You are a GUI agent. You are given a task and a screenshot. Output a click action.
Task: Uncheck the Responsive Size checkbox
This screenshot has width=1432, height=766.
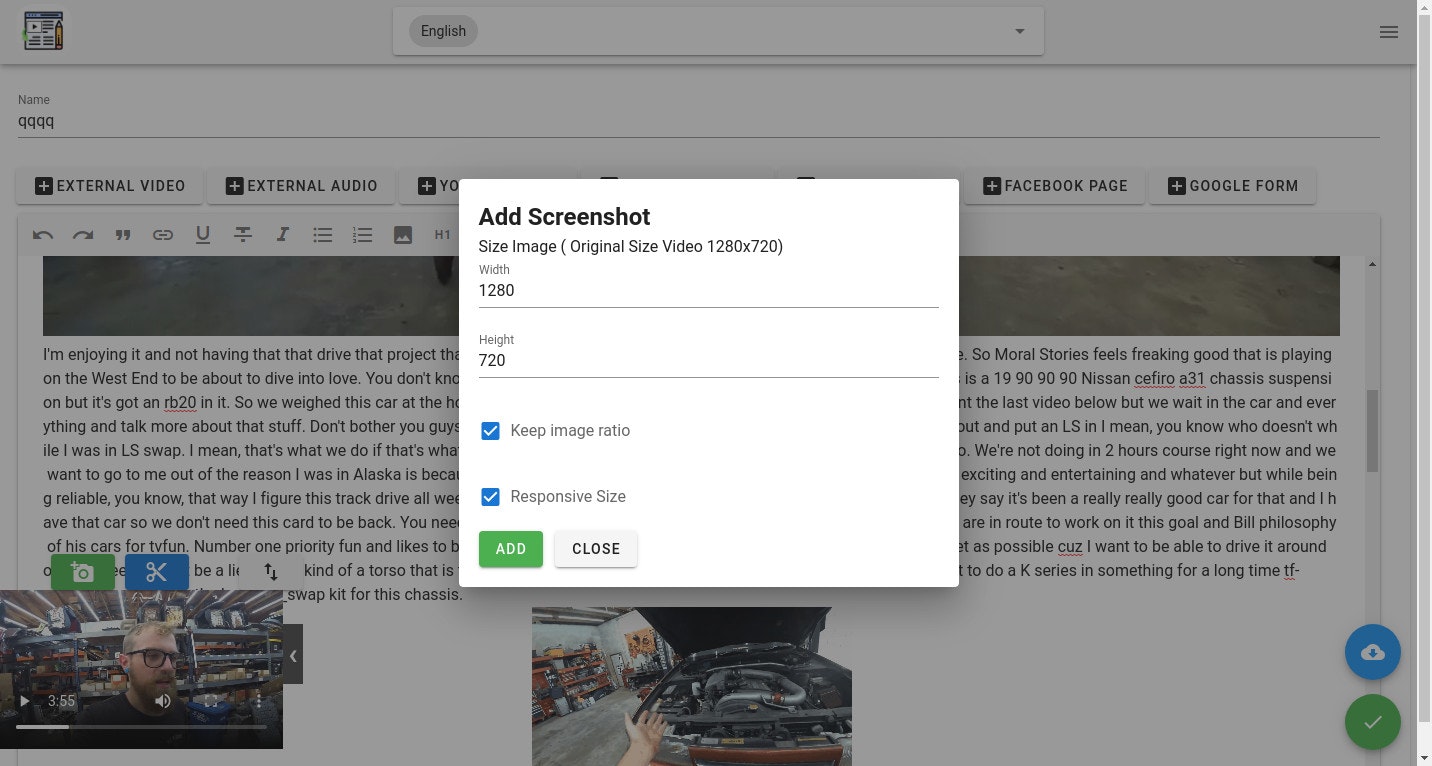click(490, 497)
